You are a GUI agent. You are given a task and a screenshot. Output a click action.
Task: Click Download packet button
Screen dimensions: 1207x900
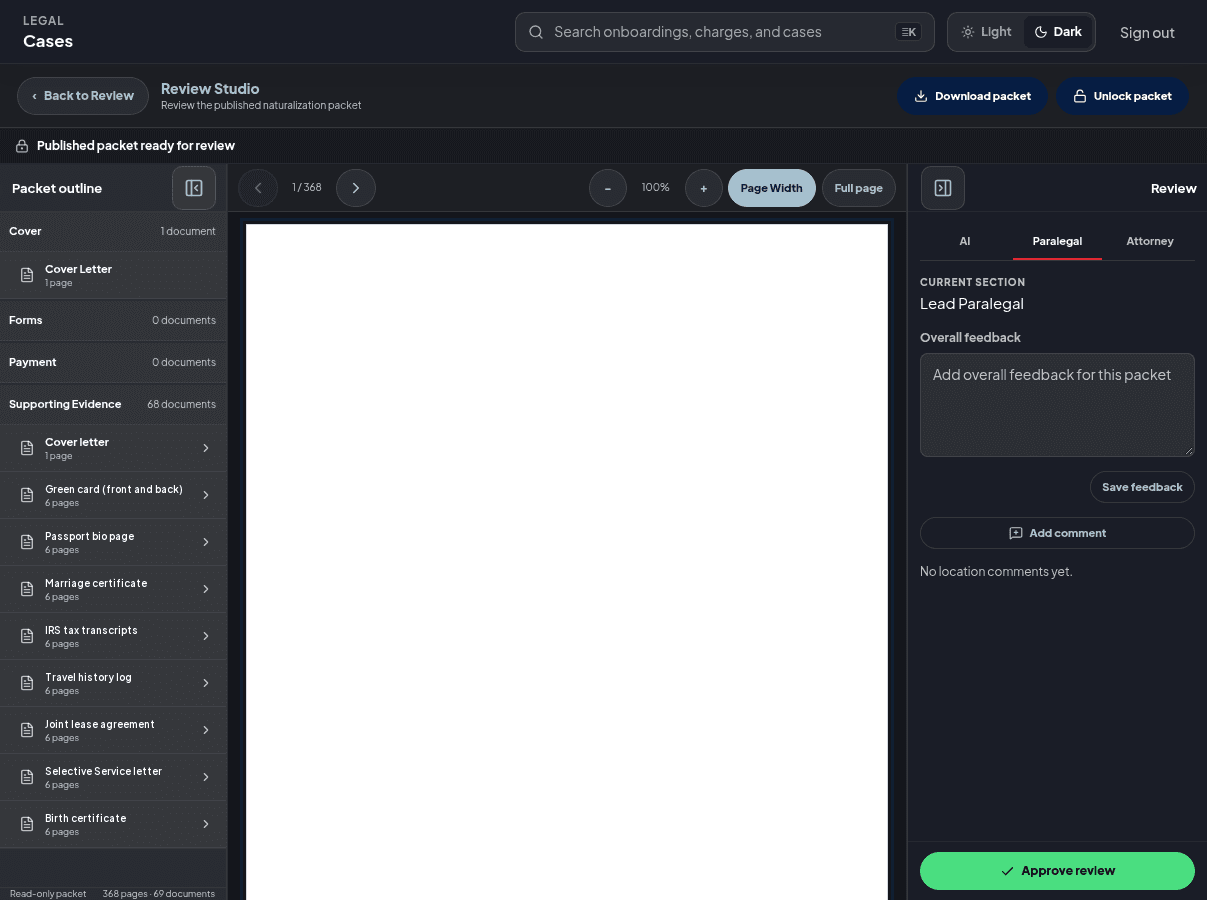972,96
